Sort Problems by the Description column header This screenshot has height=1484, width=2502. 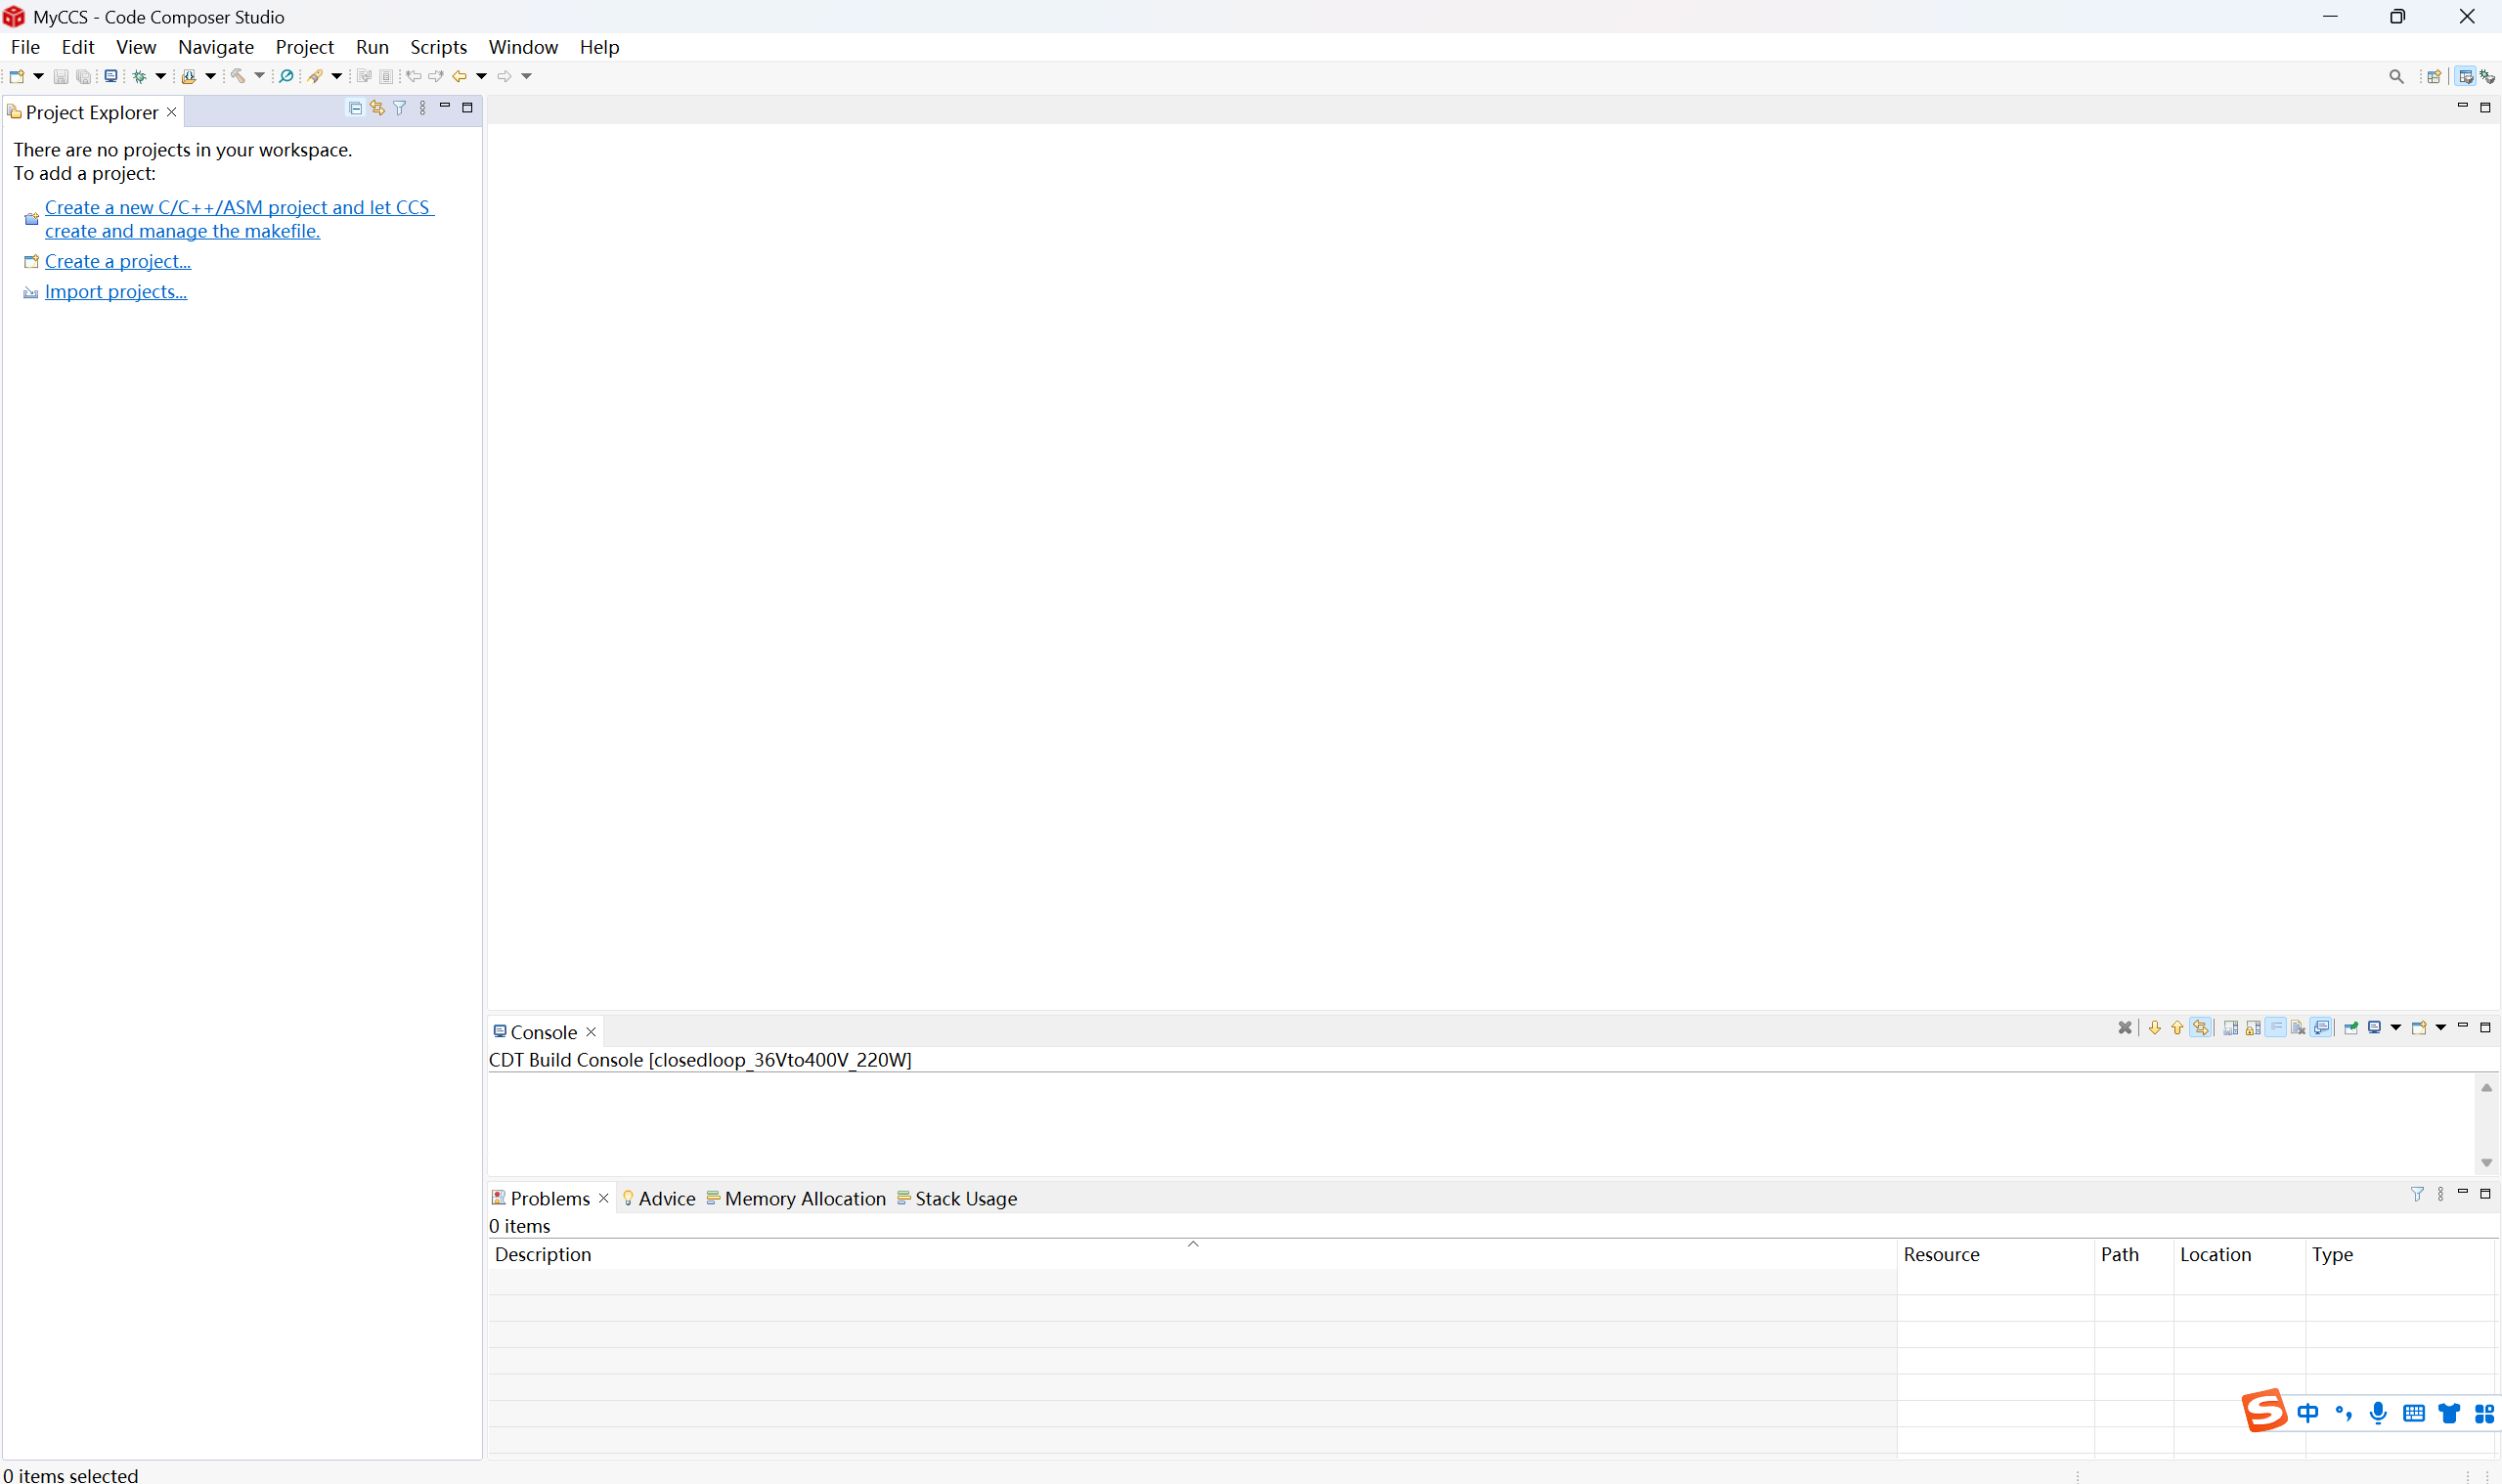544,1254
